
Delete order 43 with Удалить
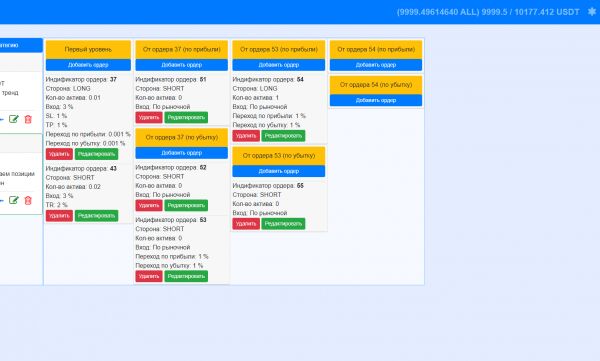click(x=59, y=216)
